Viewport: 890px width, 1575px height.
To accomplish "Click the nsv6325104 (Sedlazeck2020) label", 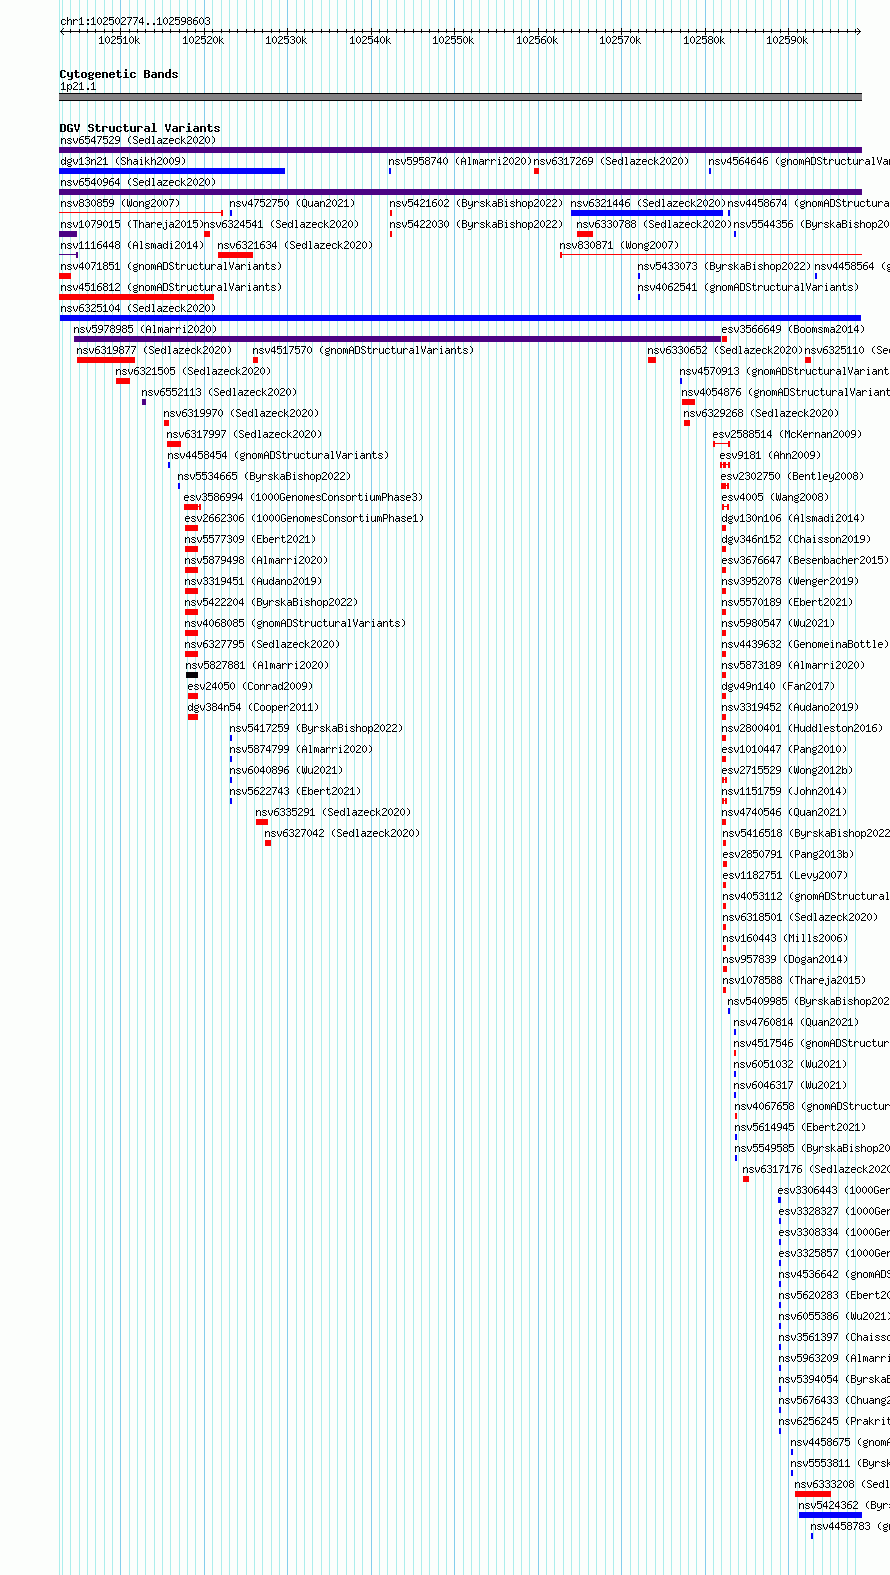I will (137, 308).
